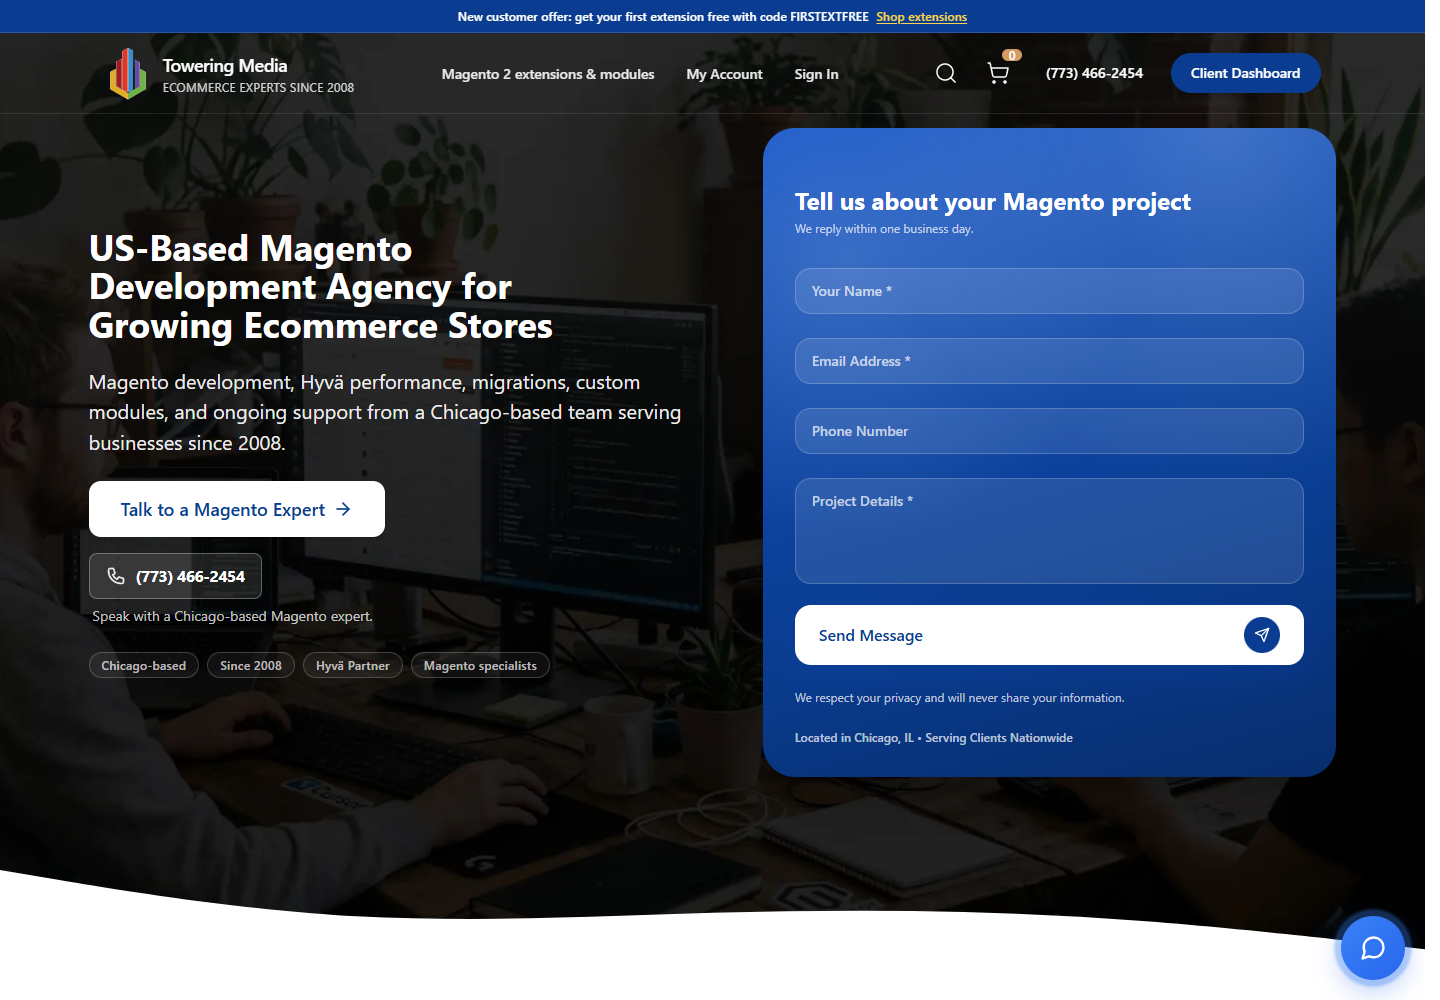Open the live chat bubble icon
The width and height of the screenshot is (1440, 1000).
(1373, 948)
